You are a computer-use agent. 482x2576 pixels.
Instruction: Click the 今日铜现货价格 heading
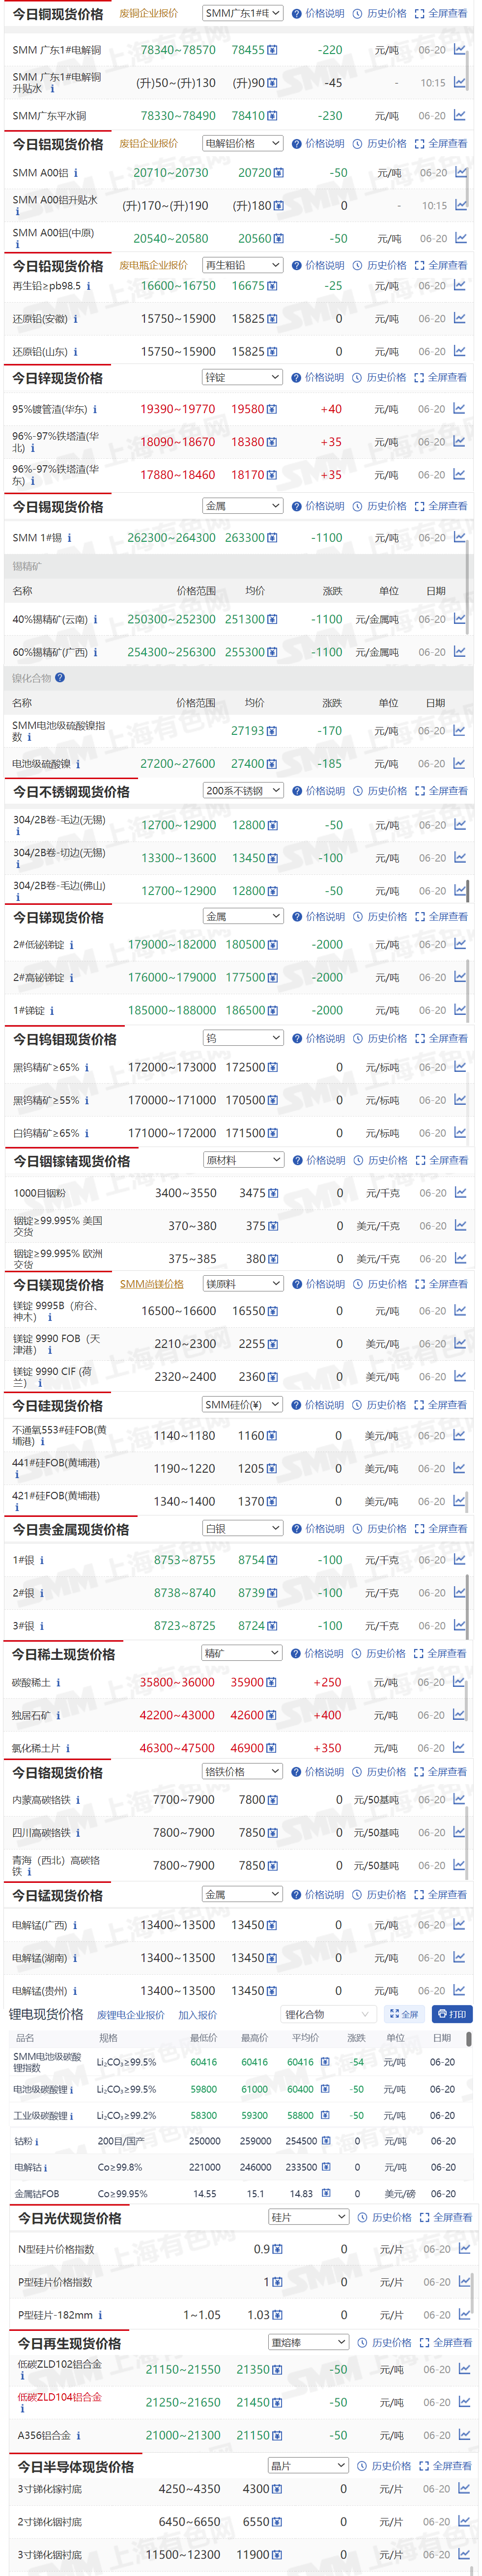coord(58,14)
